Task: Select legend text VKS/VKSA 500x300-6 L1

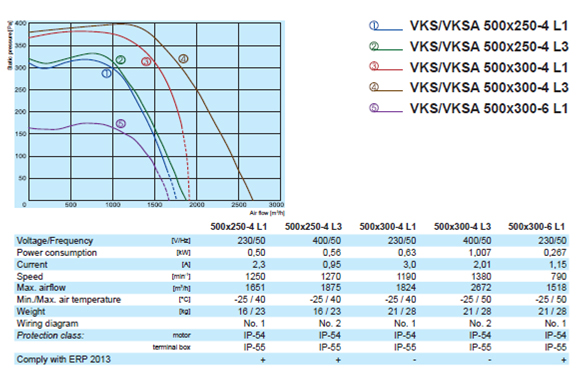Action: (489, 108)
